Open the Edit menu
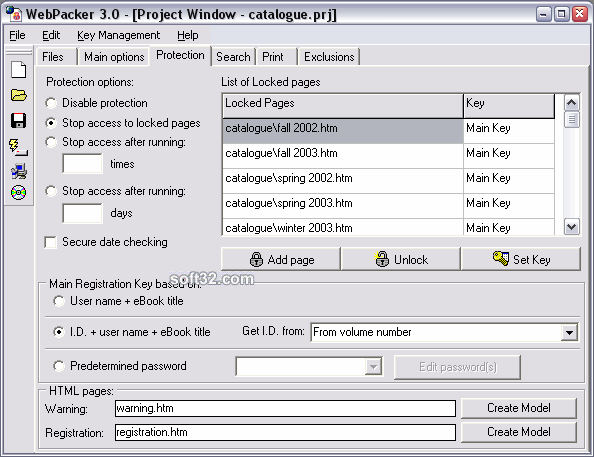Screen dimensions: 594x457 [51, 35]
